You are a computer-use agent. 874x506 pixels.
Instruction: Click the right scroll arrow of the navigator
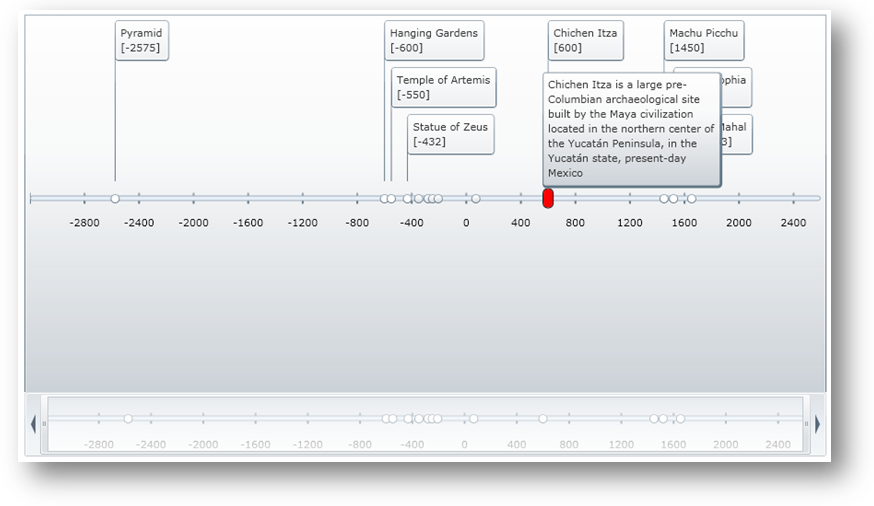(817, 424)
